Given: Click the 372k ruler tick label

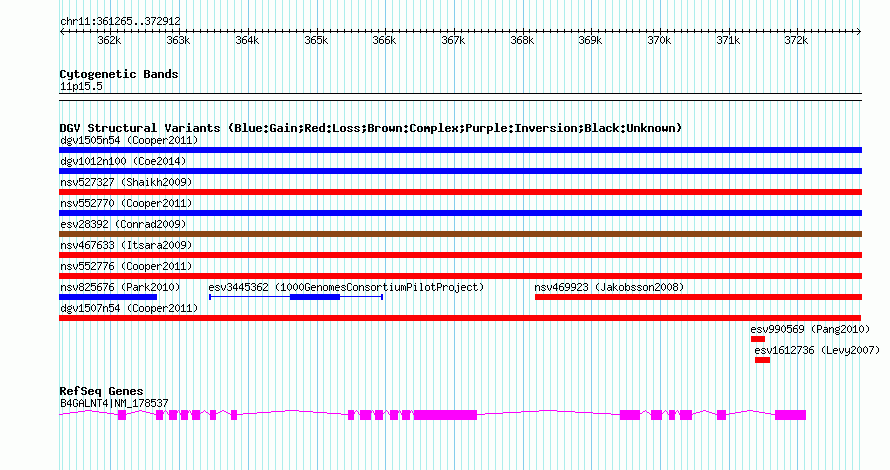Looking at the screenshot, I should pyautogui.click(x=796, y=40).
